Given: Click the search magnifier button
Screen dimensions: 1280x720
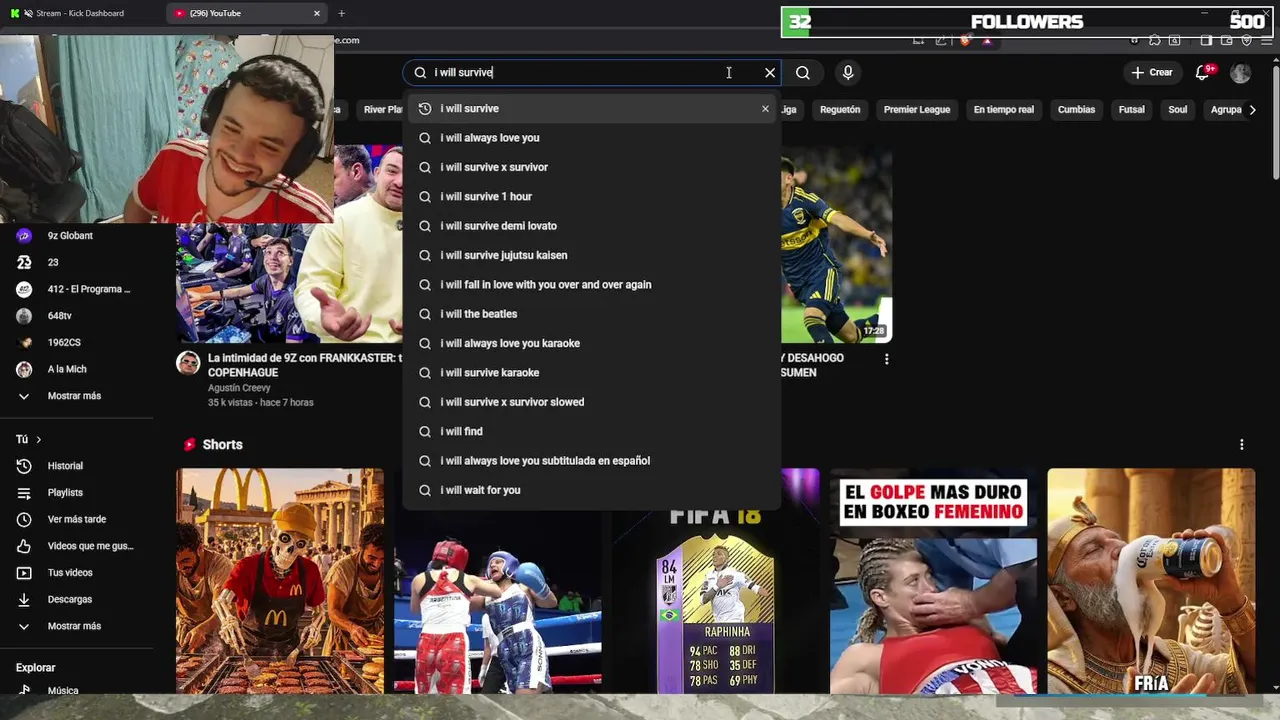Looking at the screenshot, I should click(x=802, y=72).
